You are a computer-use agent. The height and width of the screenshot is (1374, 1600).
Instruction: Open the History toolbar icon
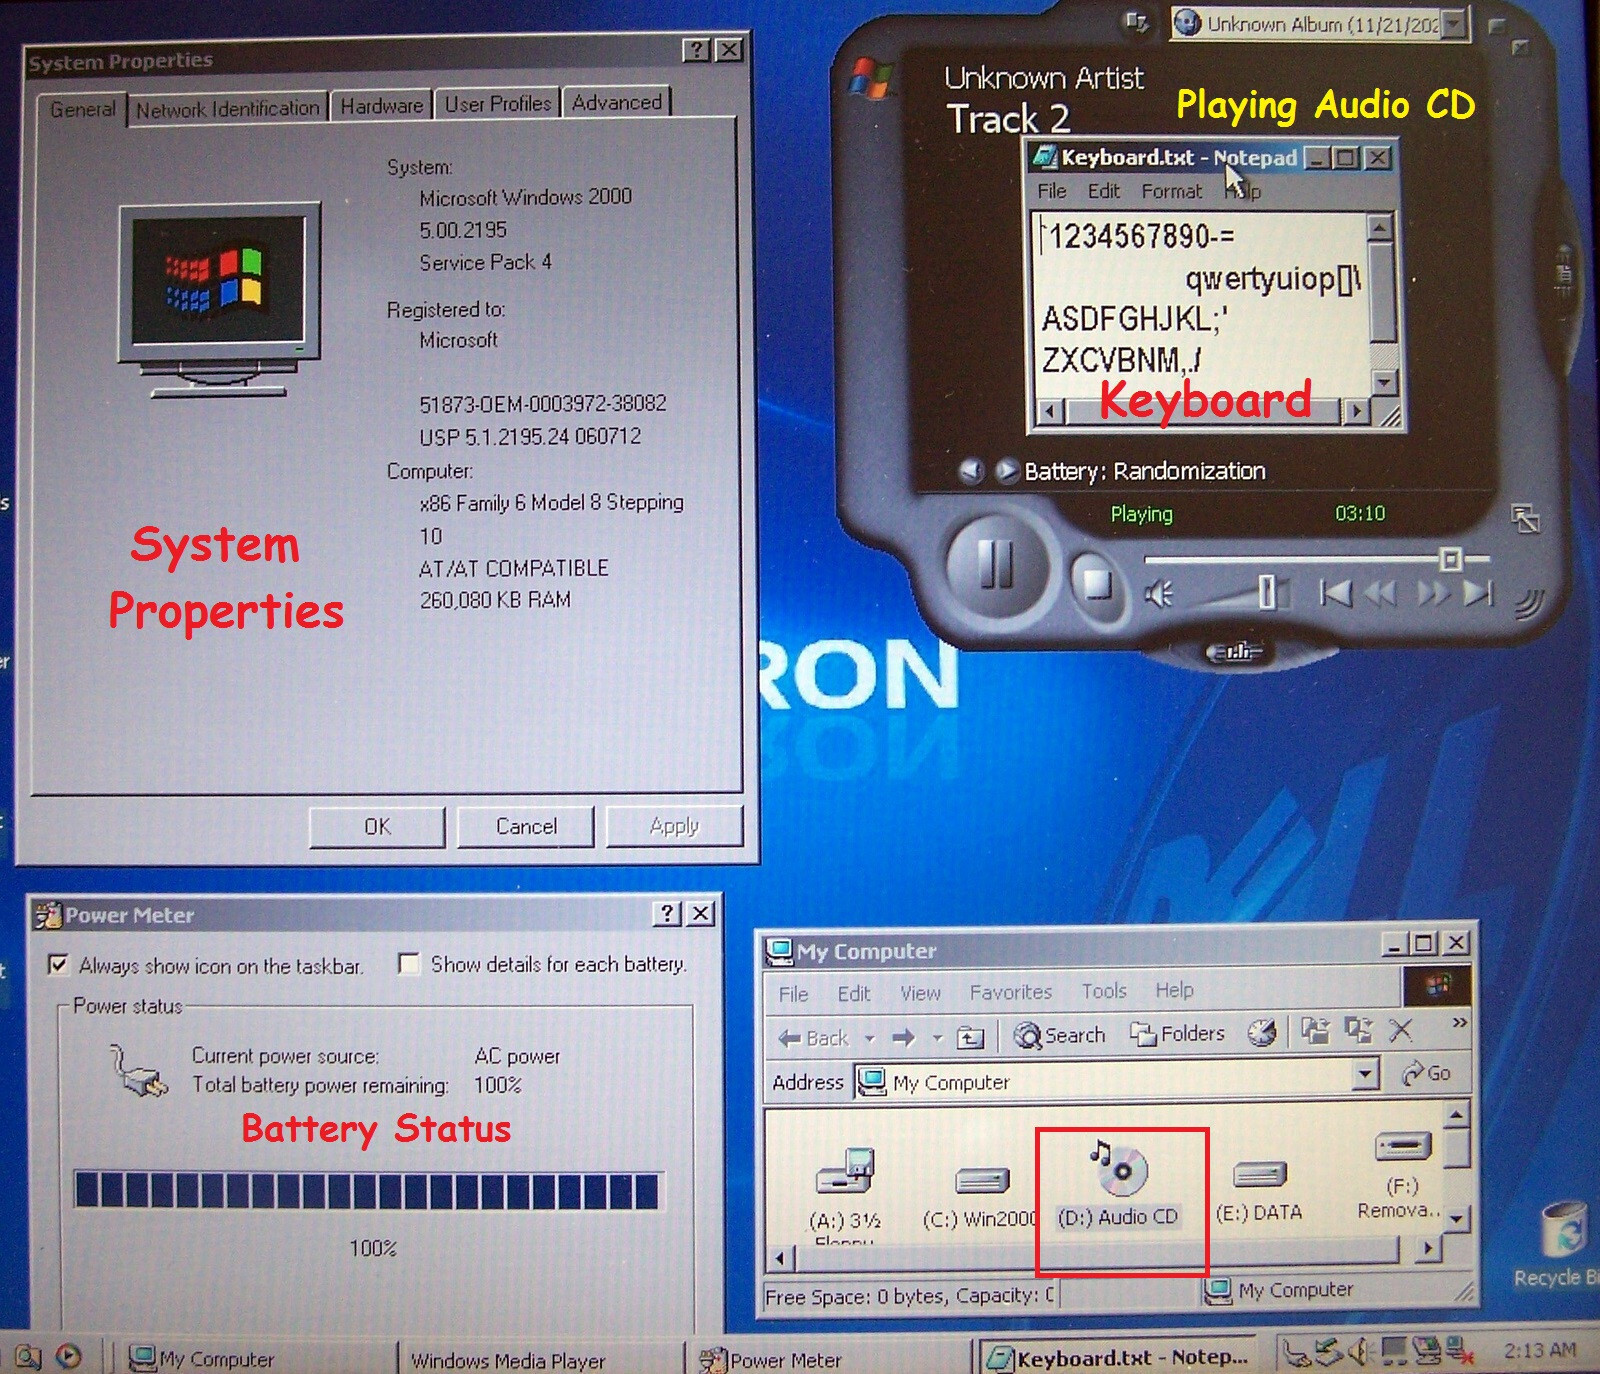1262,1032
